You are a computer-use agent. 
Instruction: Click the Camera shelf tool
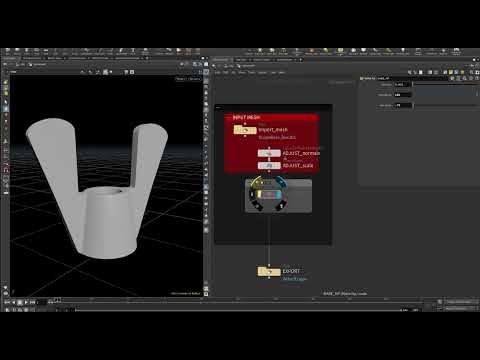tap(248, 52)
